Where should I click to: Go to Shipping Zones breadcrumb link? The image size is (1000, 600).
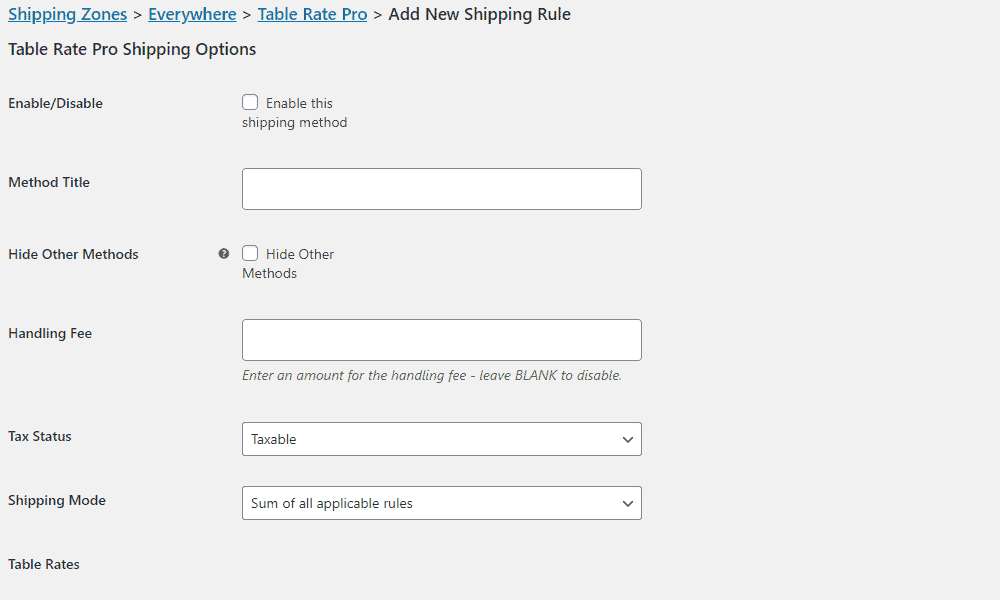tap(68, 14)
